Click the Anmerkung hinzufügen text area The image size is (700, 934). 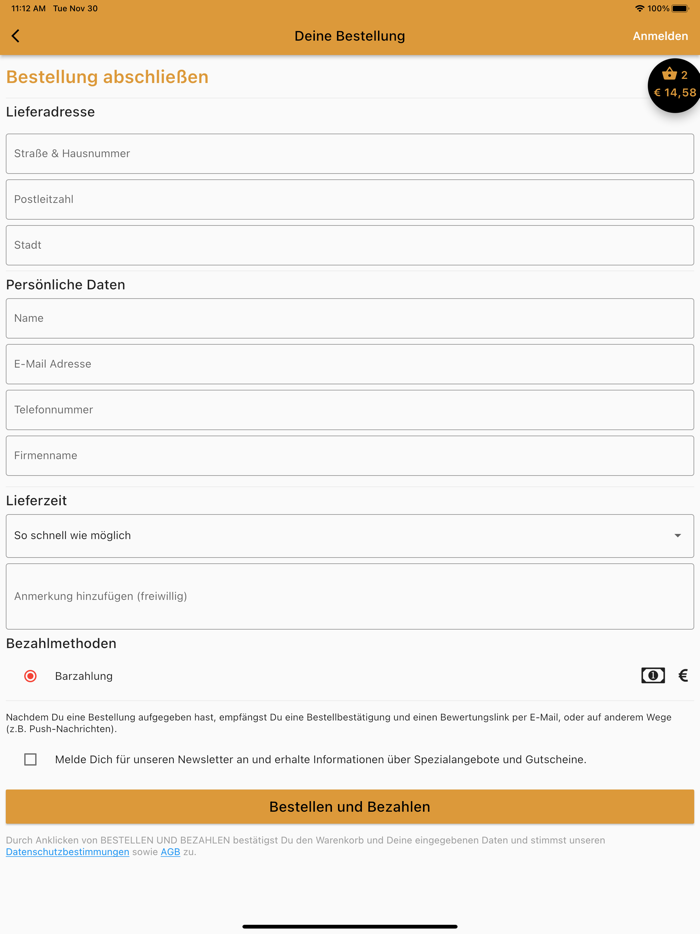[x=350, y=596]
